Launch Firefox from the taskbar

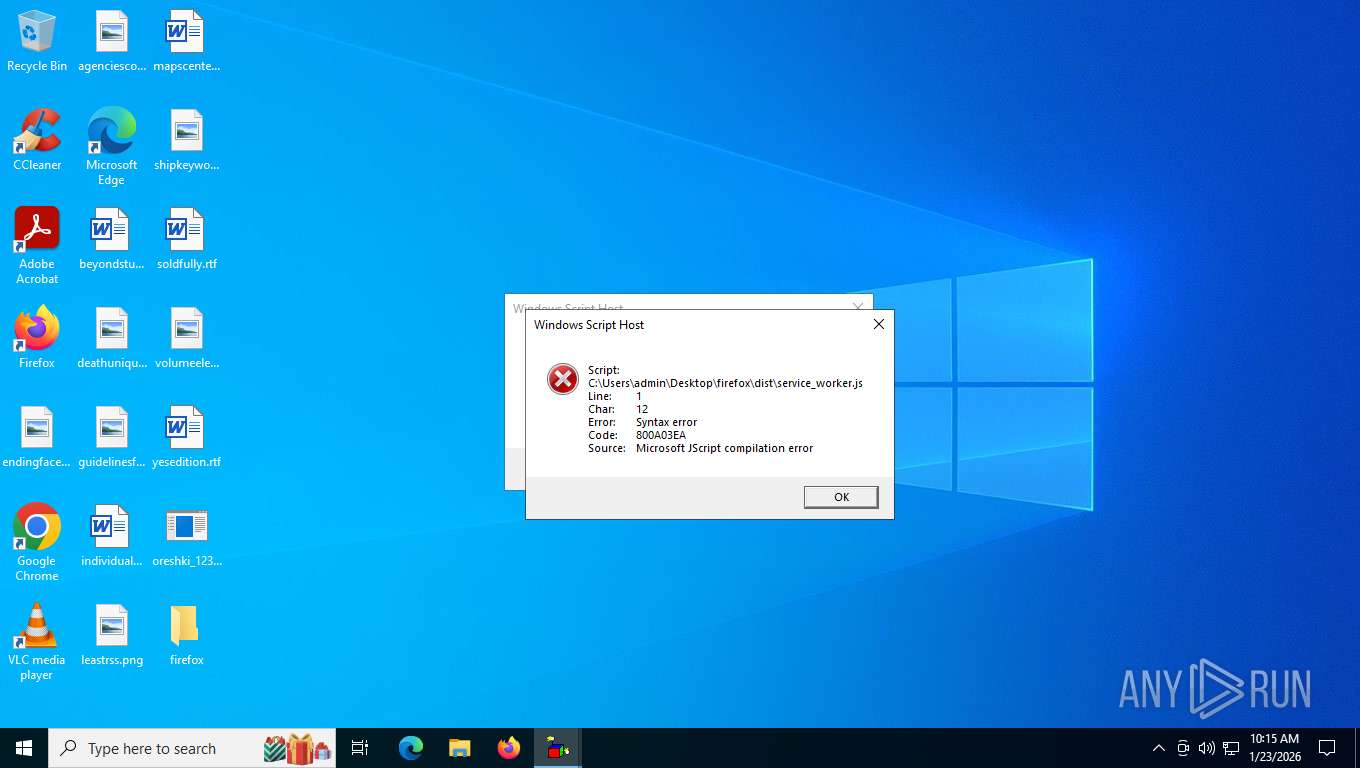[x=508, y=748]
